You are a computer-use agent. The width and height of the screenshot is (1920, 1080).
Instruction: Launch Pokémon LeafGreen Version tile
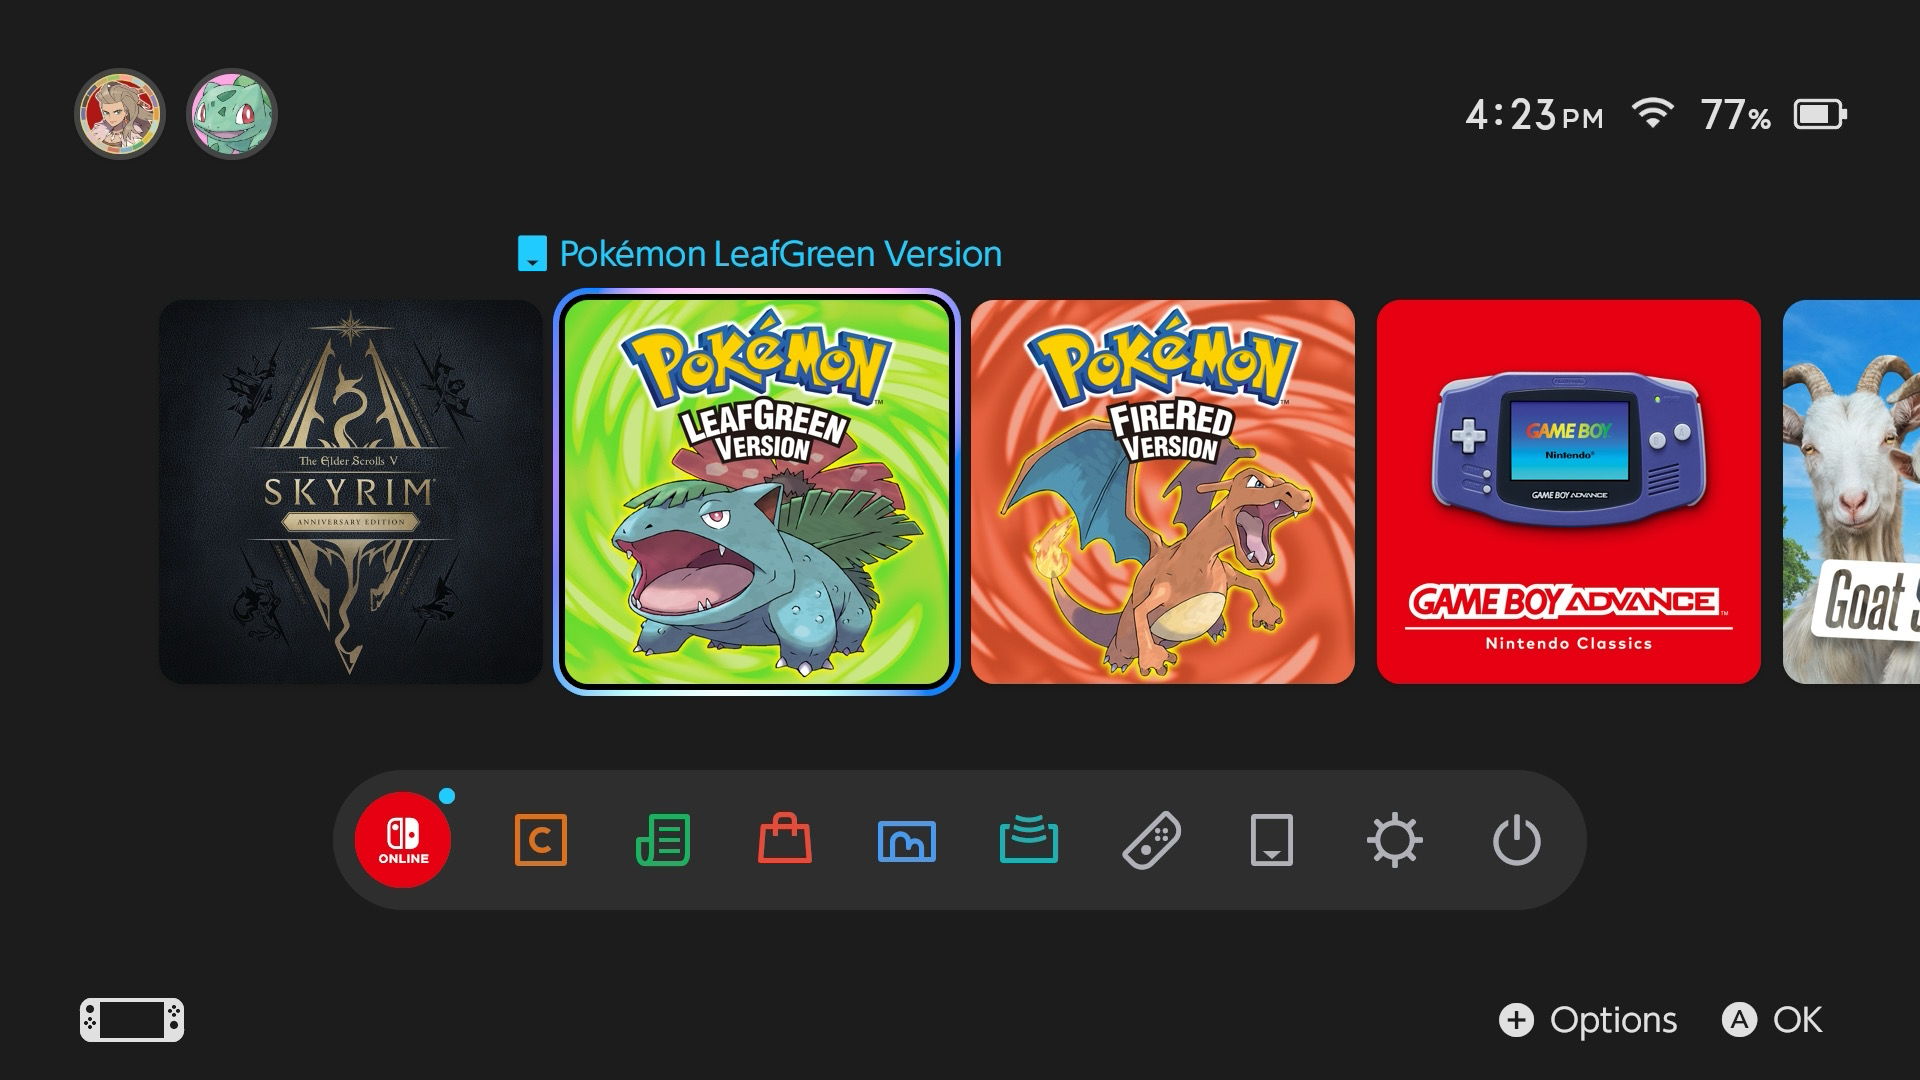[757, 492]
